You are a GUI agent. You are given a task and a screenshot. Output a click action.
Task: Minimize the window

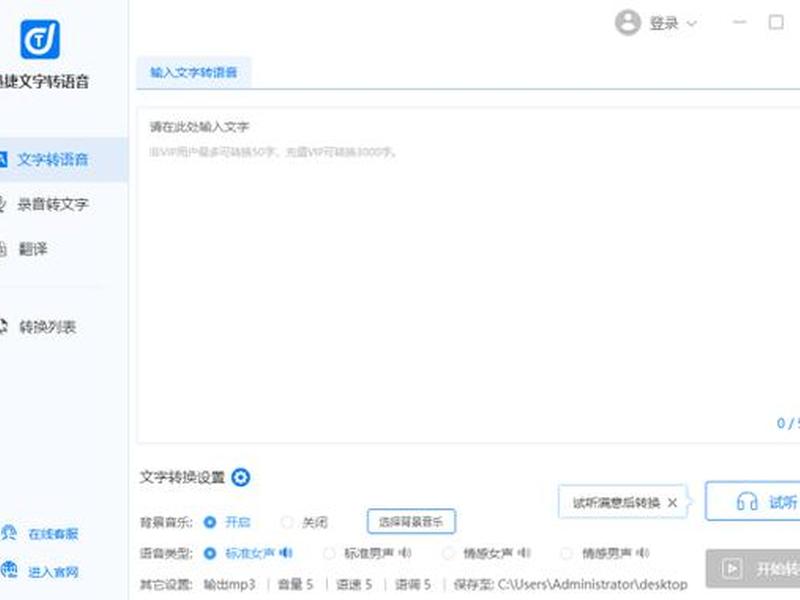[x=740, y=22]
